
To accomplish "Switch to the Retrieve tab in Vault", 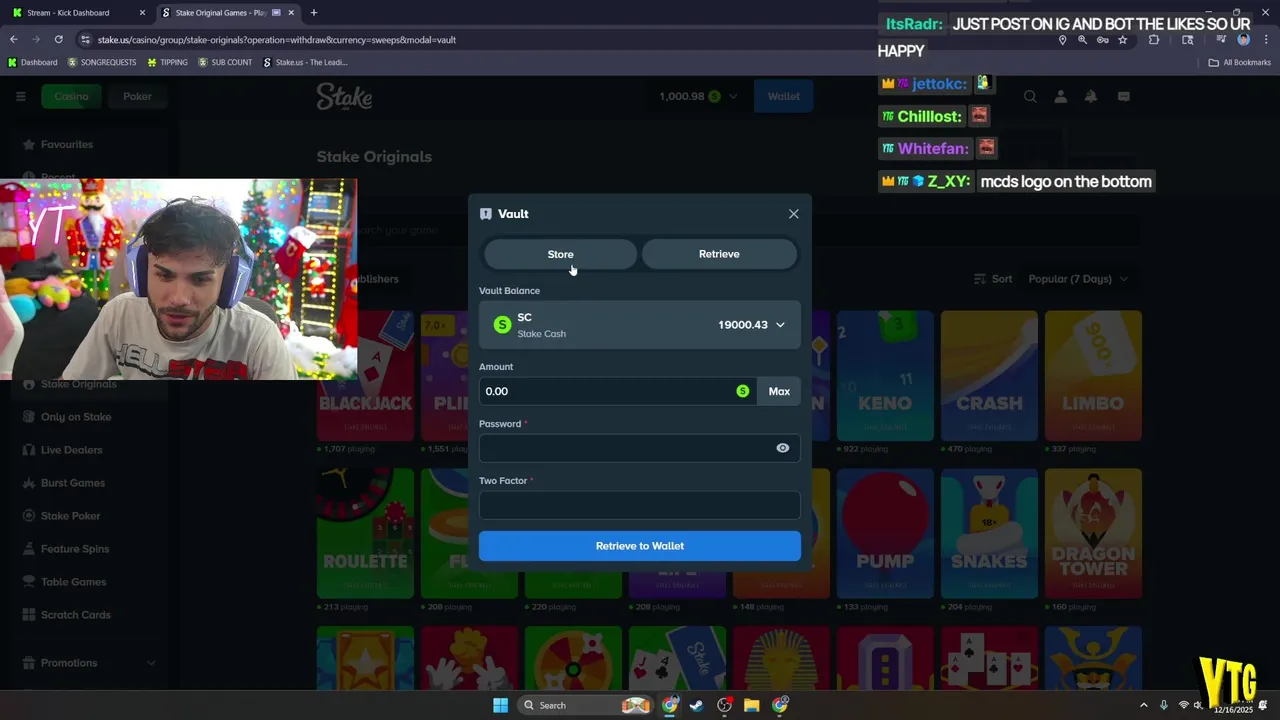I will pyautogui.click(x=719, y=254).
